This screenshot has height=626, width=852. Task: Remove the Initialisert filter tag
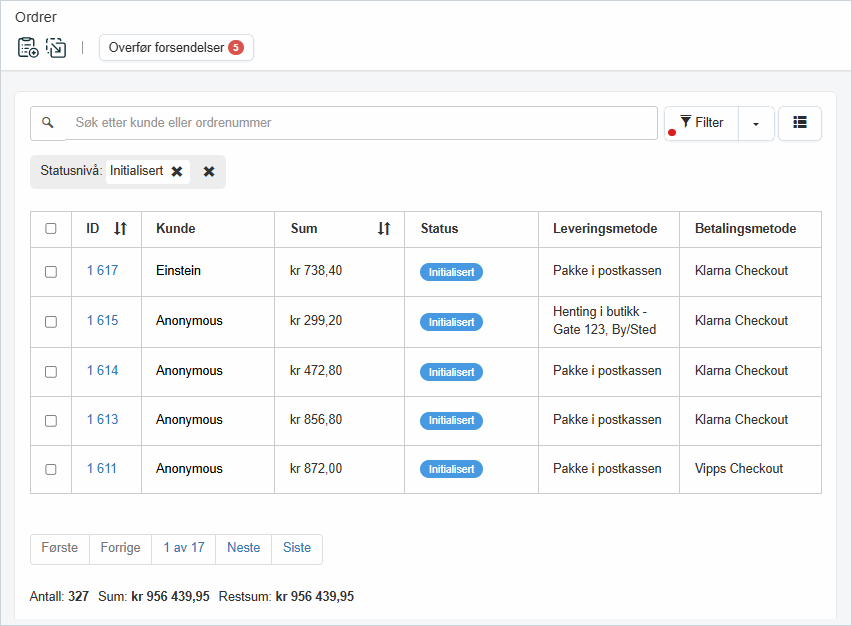click(x=177, y=171)
